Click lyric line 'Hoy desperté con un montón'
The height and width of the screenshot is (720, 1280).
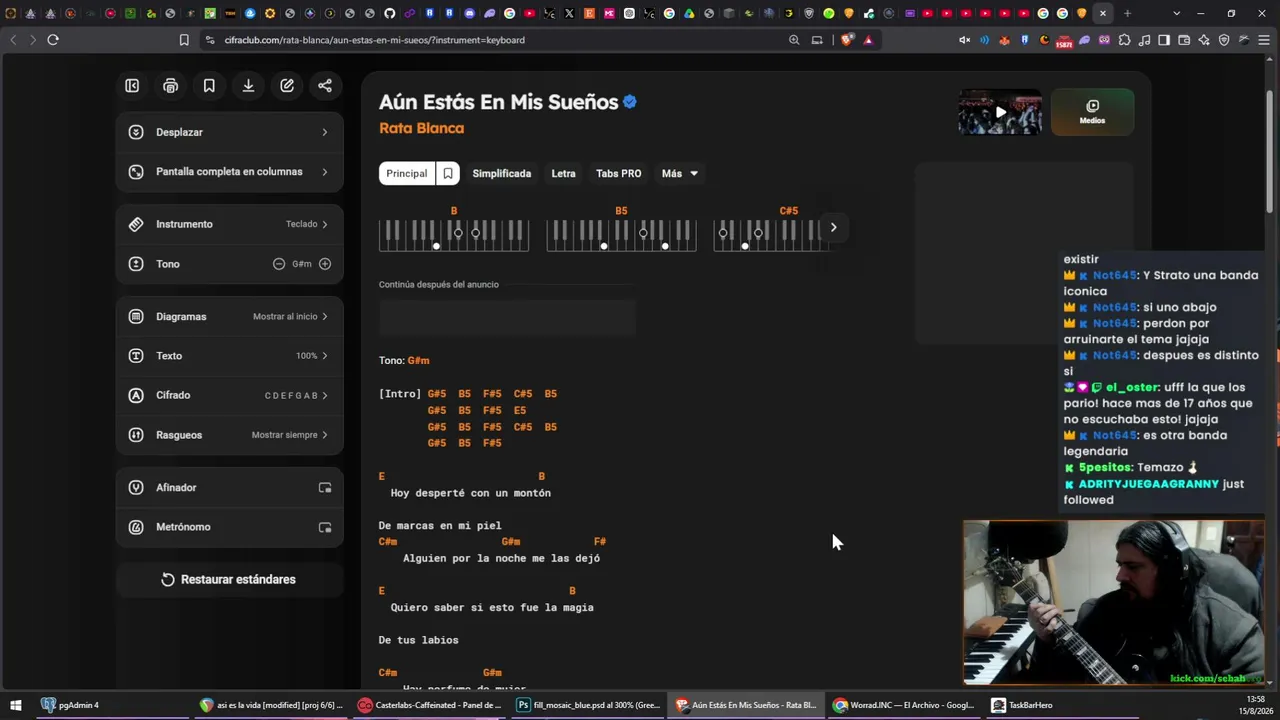(x=471, y=493)
